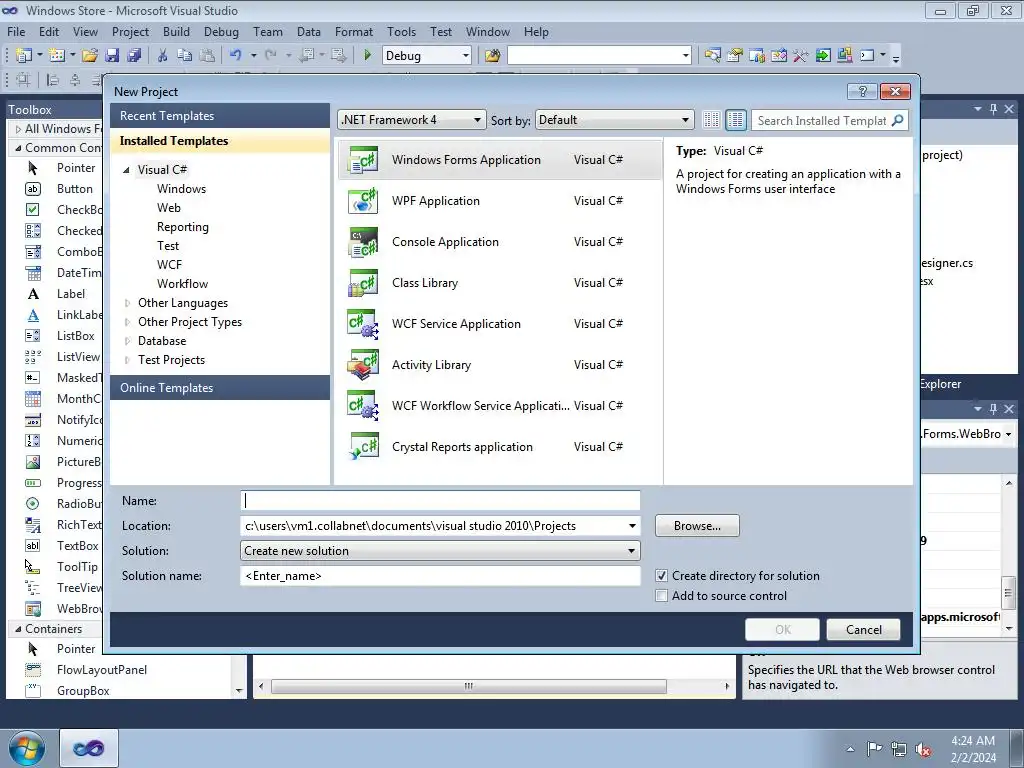The image size is (1024, 768).
Task: Pick the Console Application template icon
Action: (x=363, y=242)
